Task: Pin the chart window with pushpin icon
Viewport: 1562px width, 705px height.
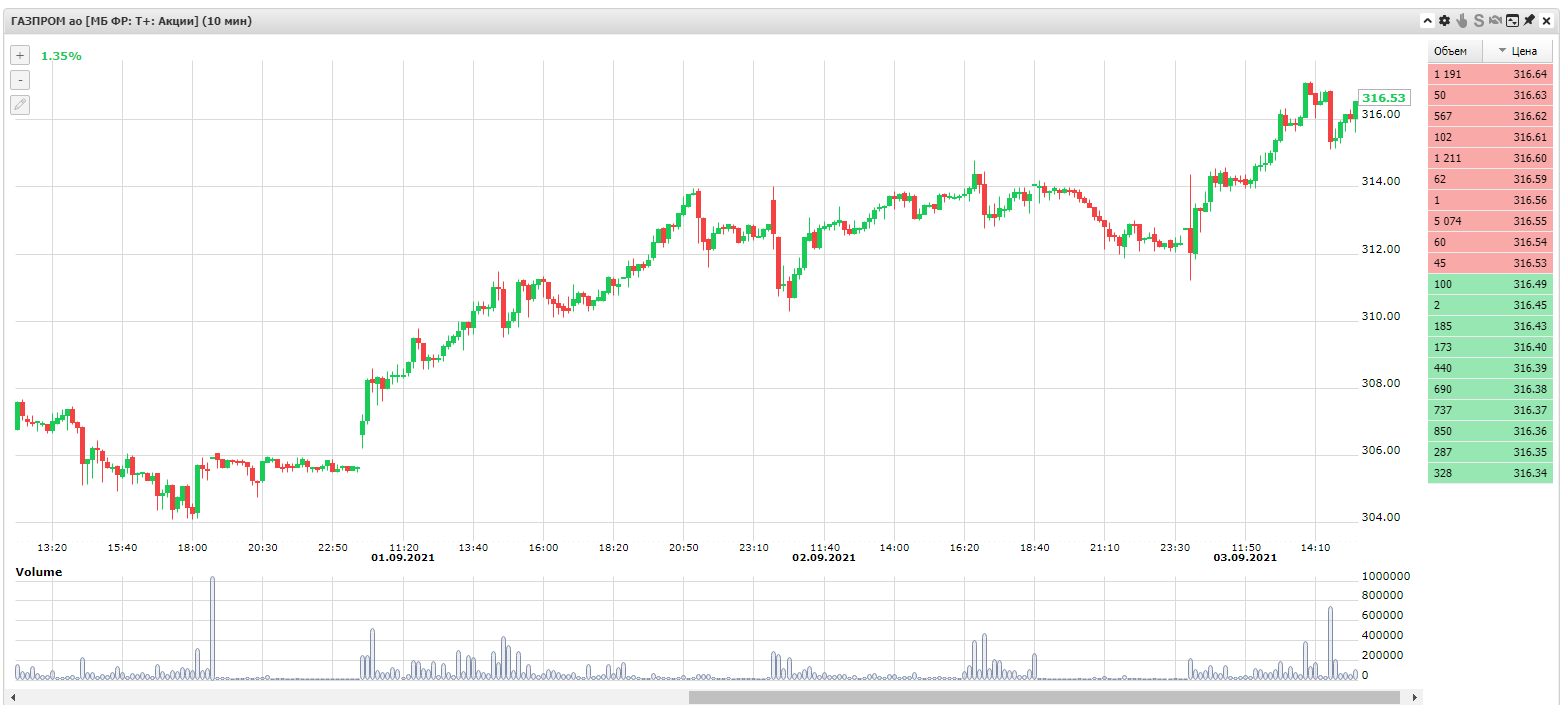Action: [1529, 20]
